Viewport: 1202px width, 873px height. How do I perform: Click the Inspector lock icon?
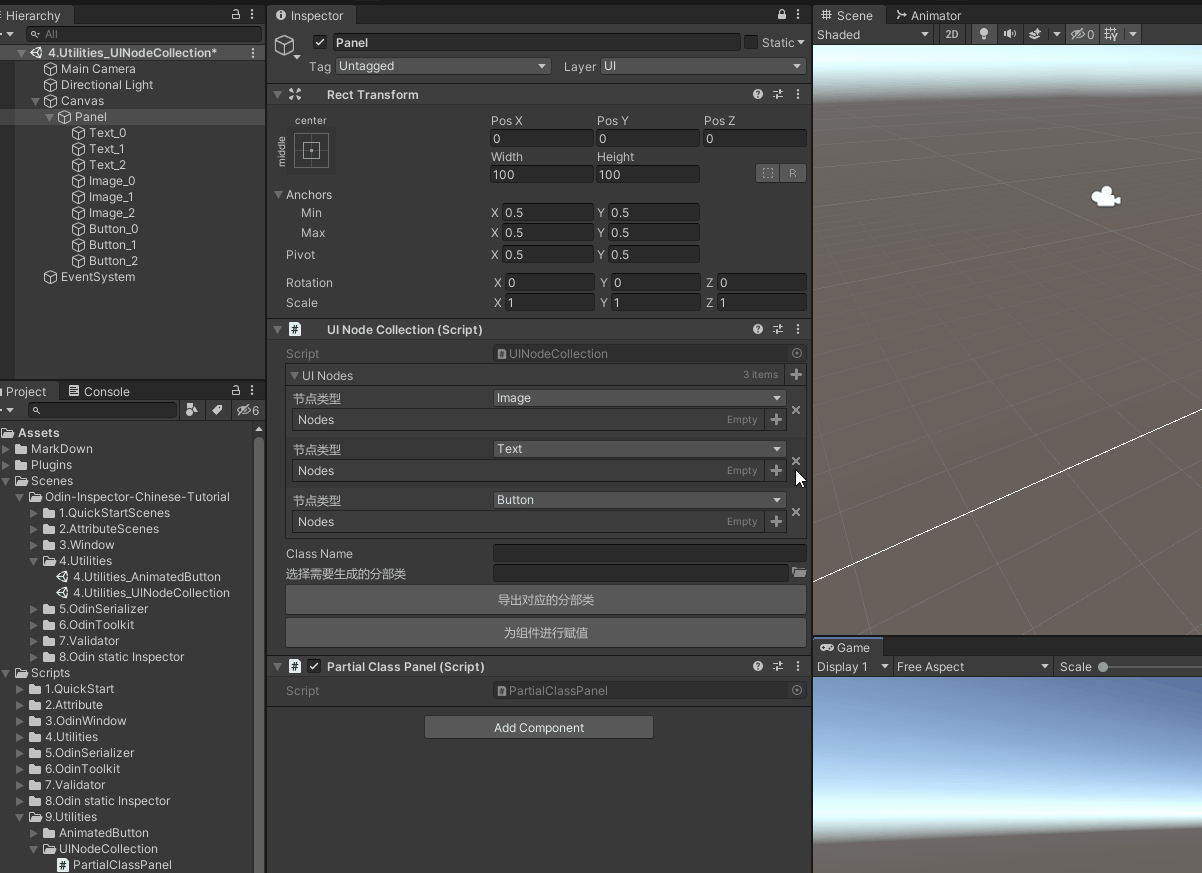[782, 15]
